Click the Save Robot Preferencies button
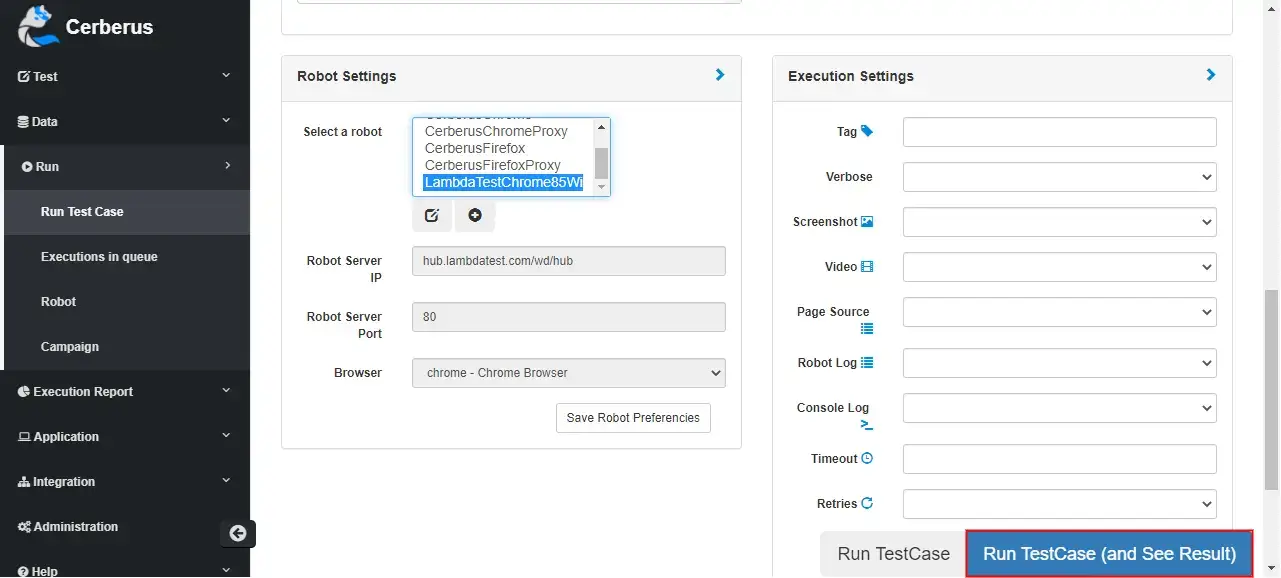The width and height of the screenshot is (1281, 578). [632, 417]
